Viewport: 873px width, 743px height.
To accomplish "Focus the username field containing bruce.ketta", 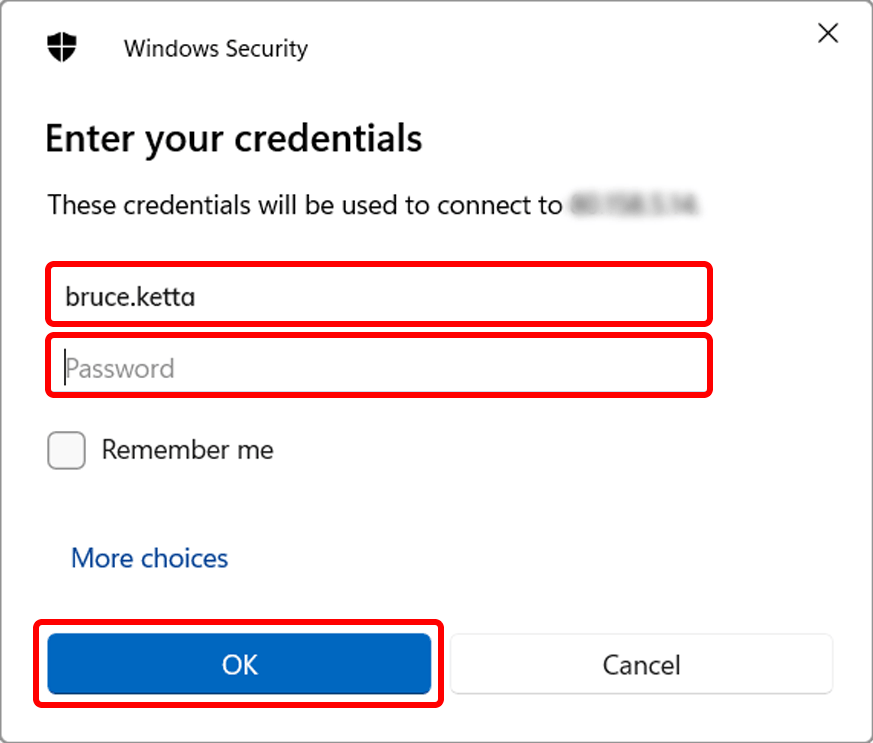I will [378, 295].
